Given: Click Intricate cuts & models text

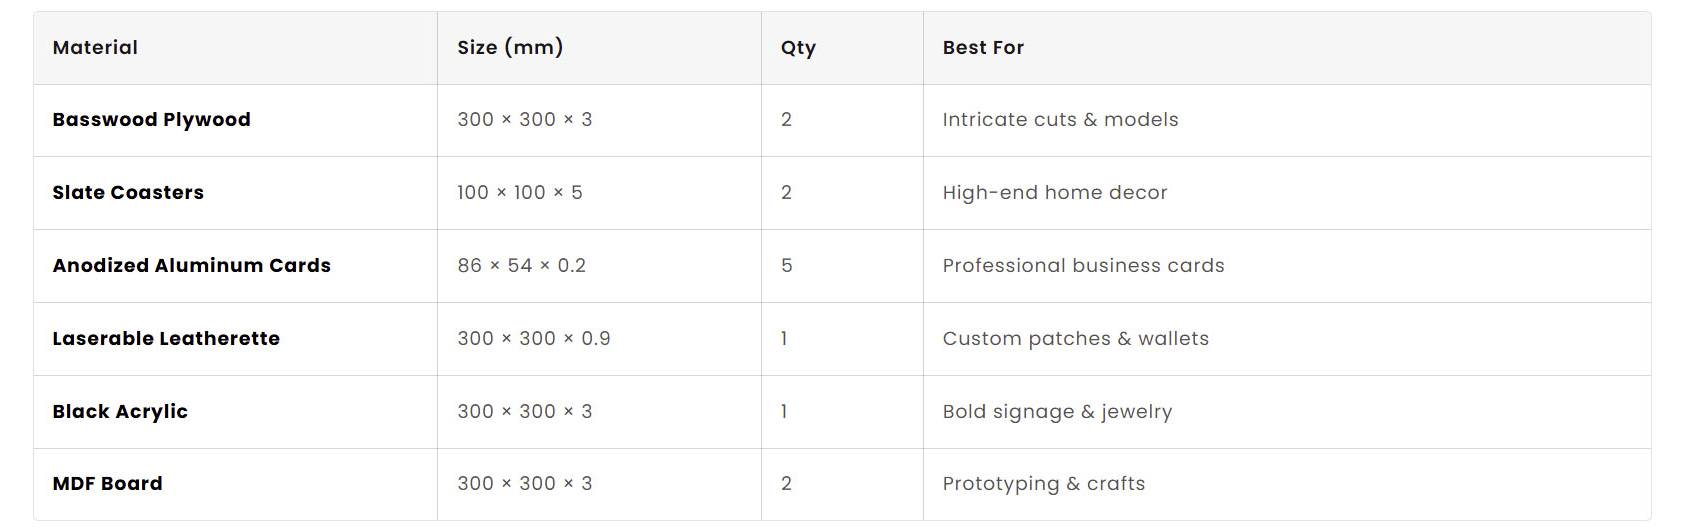Looking at the screenshot, I should pyautogui.click(x=1060, y=119).
